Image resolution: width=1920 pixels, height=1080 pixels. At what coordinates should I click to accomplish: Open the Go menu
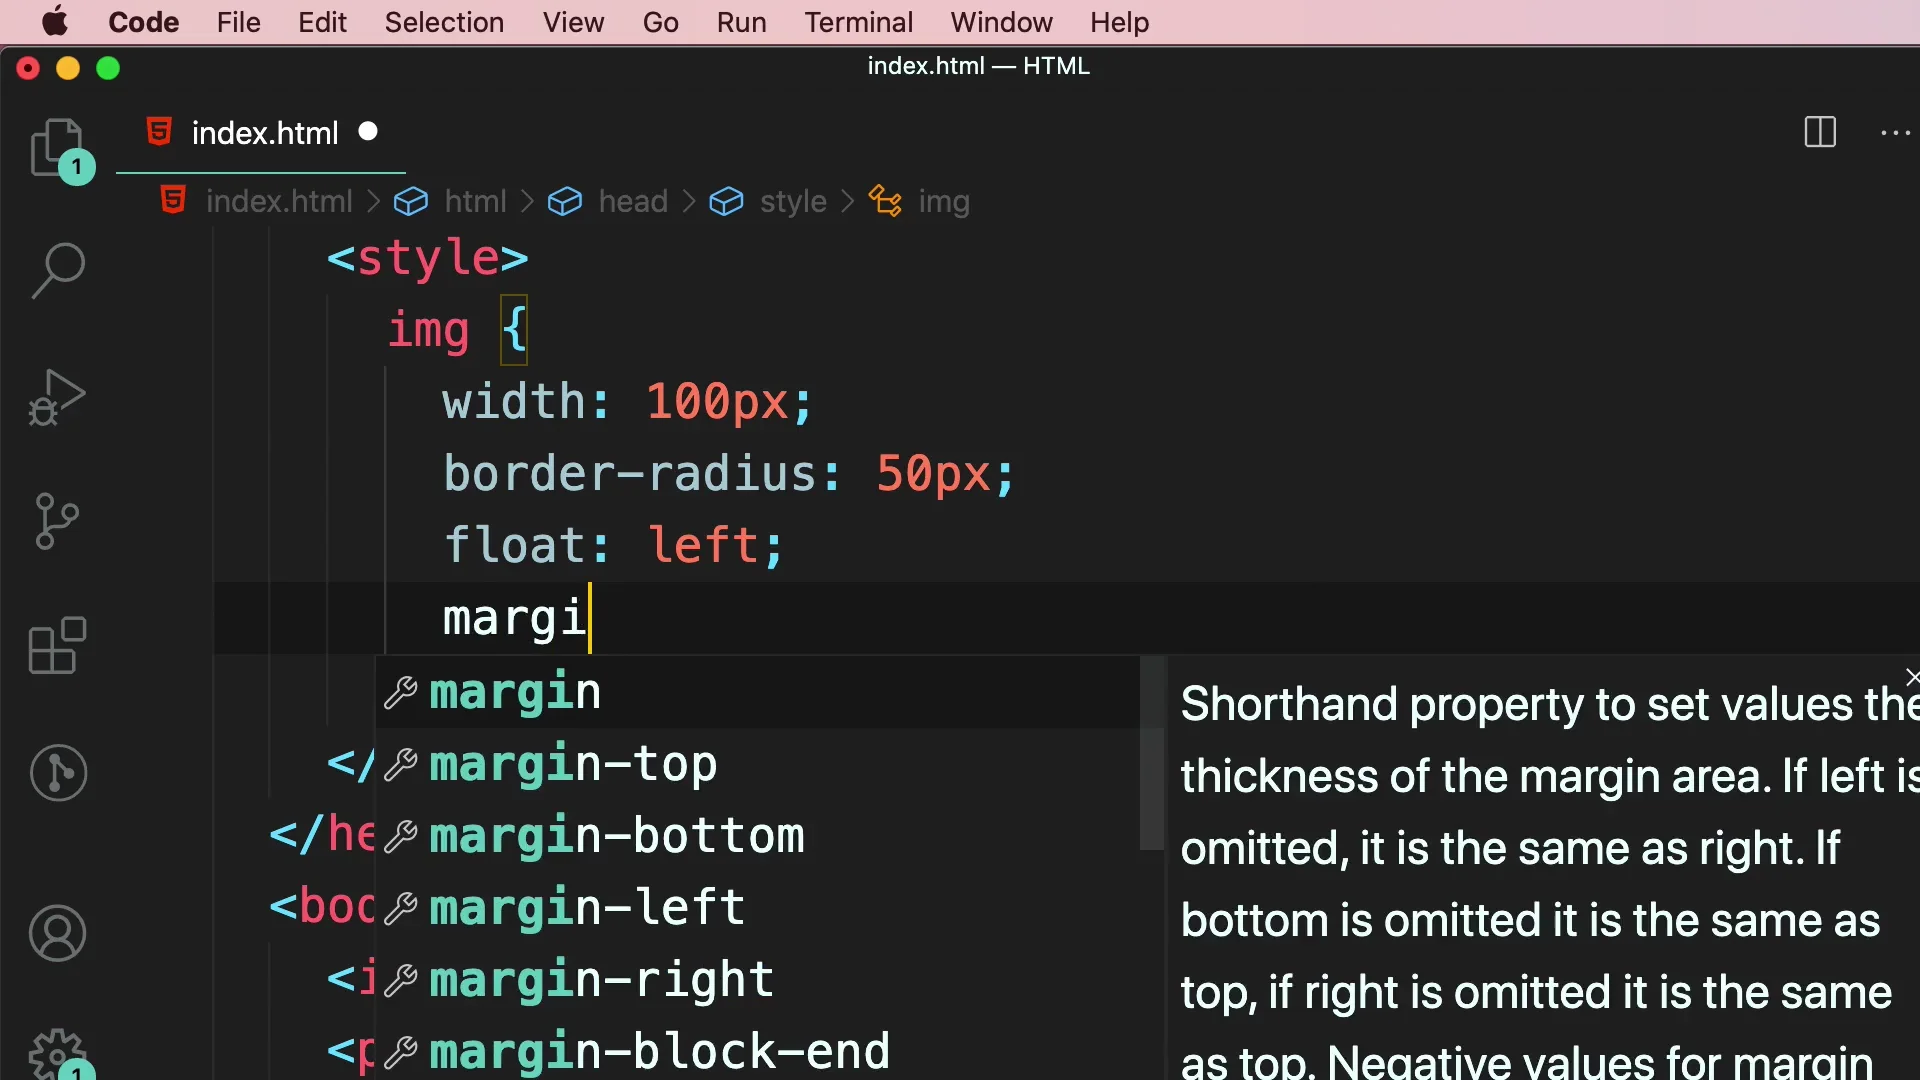click(660, 22)
